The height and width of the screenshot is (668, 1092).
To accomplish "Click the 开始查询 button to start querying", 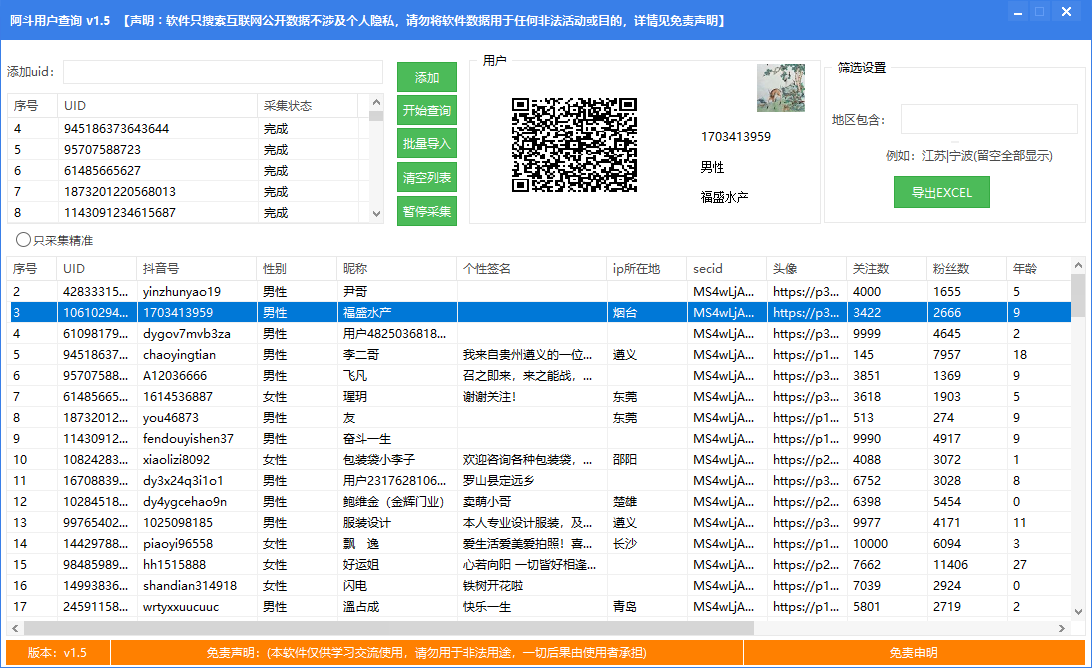I will (426, 110).
